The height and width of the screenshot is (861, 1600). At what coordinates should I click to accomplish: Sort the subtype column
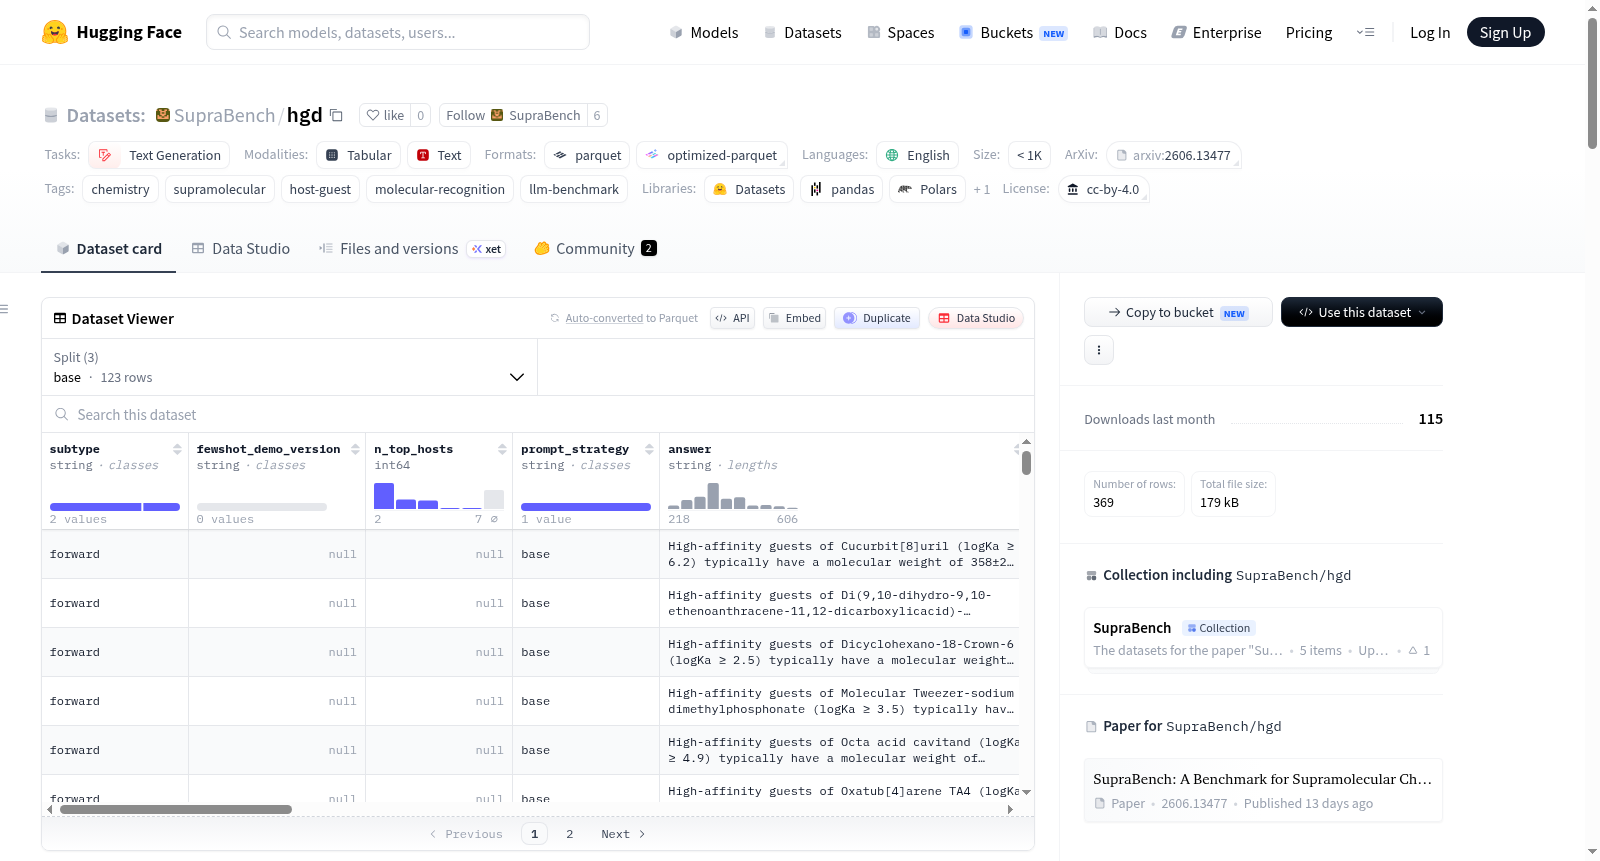(177, 449)
